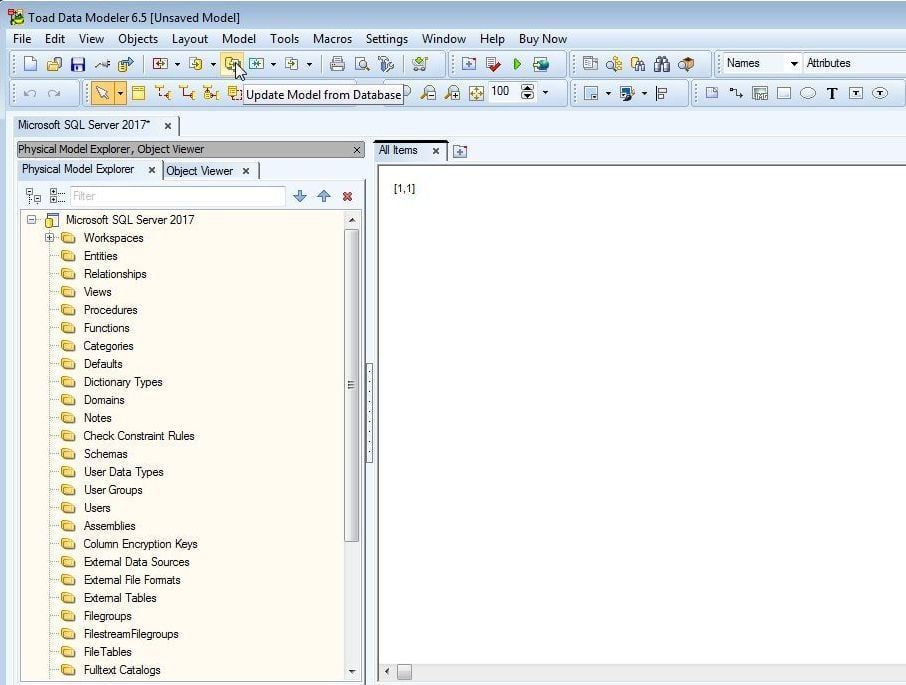Click the zoom out magnifier icon

point(428,93)
